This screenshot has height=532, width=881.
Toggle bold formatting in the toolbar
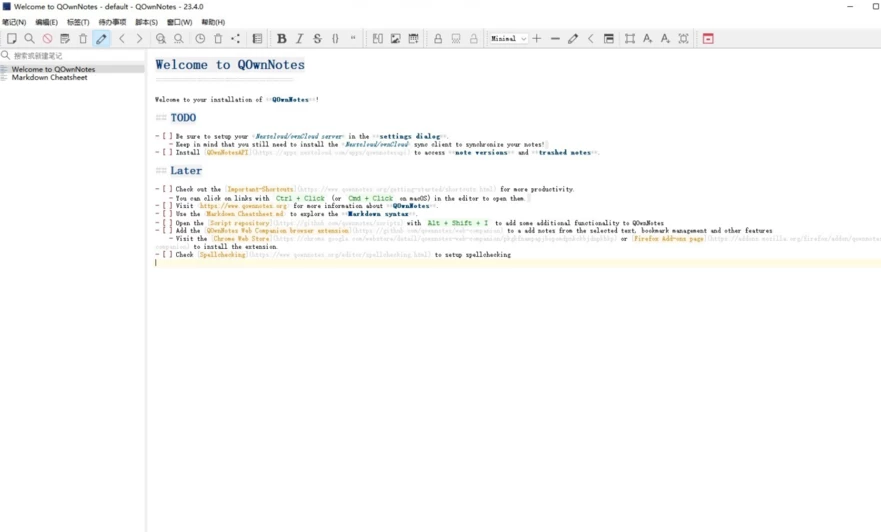281,39
